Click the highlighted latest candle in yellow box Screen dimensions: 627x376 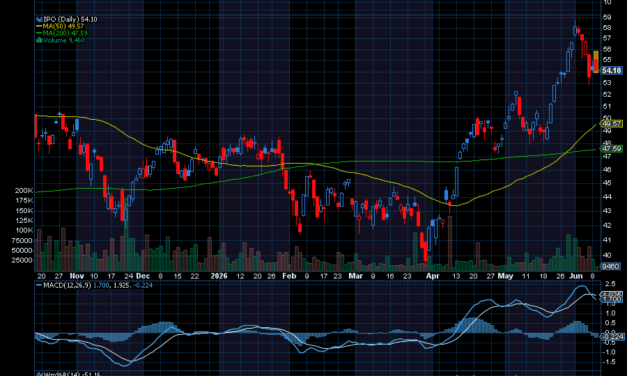pos(596,62)
